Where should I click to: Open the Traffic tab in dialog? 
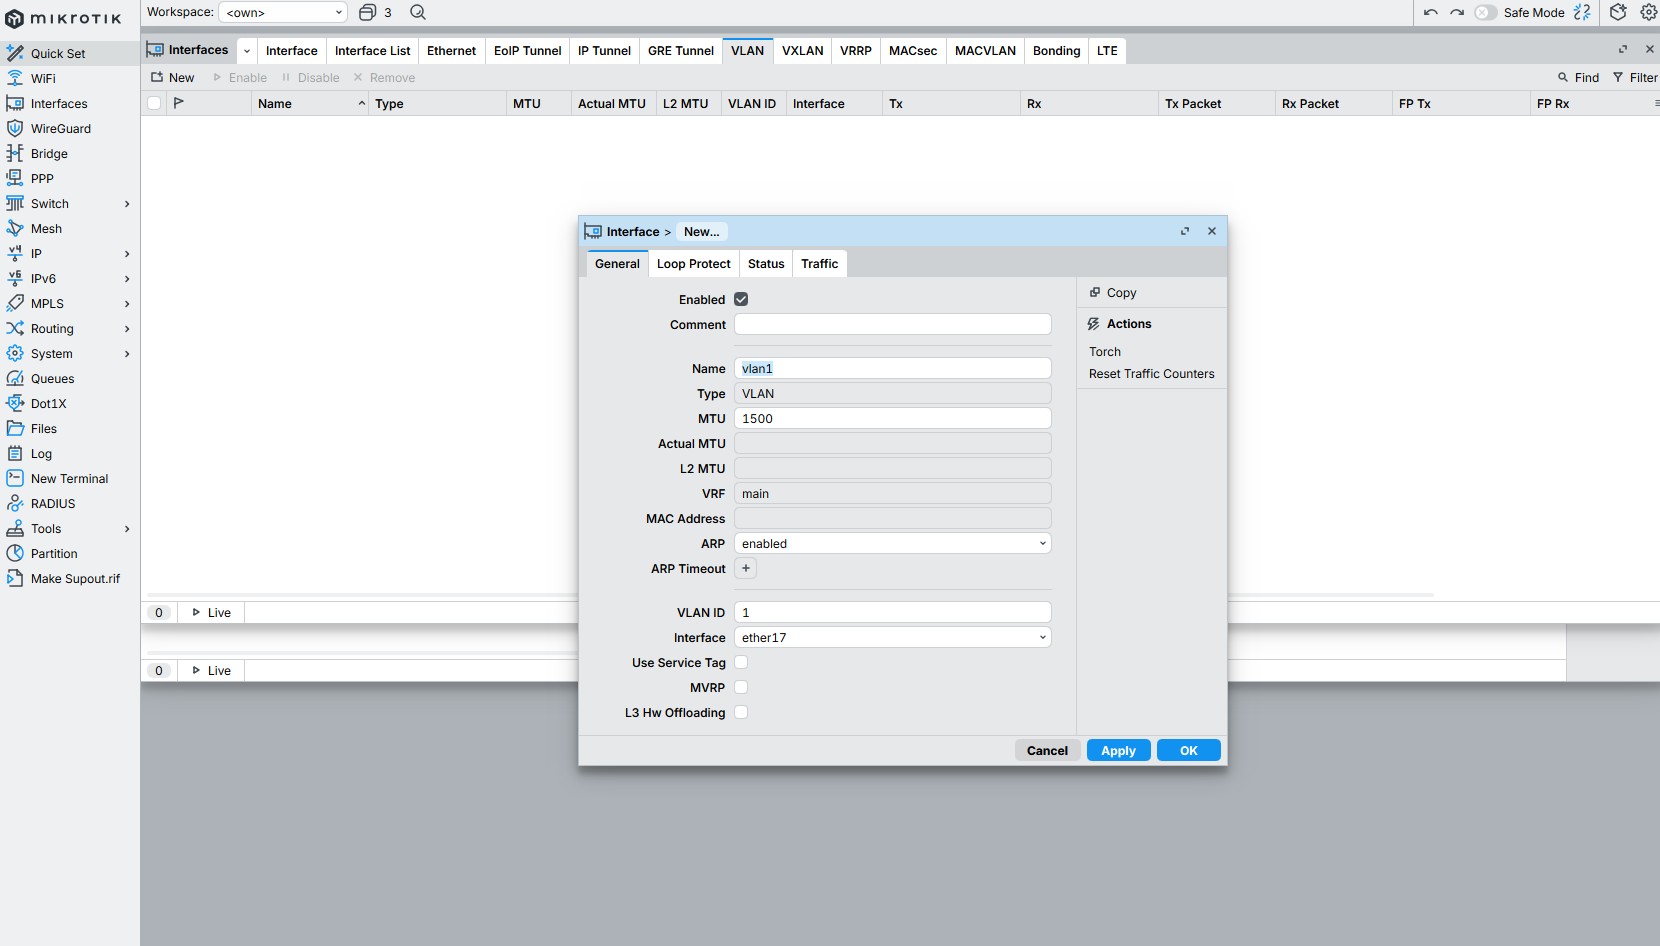pos(819,263)
